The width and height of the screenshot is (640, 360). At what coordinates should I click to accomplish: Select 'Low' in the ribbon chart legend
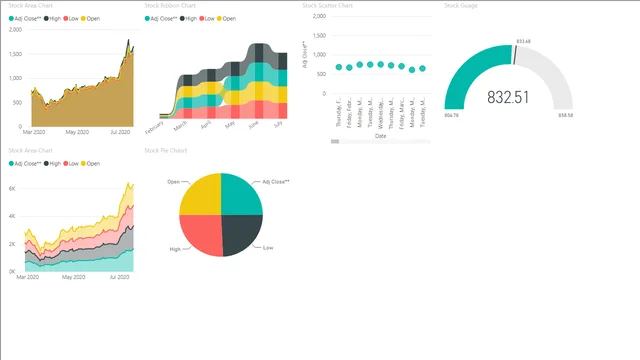coord(207,18)
